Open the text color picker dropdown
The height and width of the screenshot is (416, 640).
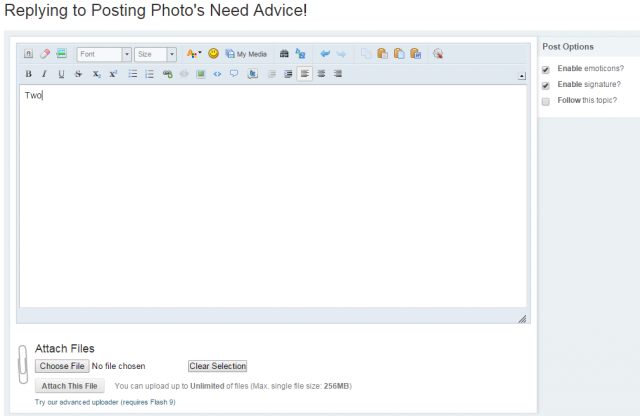point(194,54)
